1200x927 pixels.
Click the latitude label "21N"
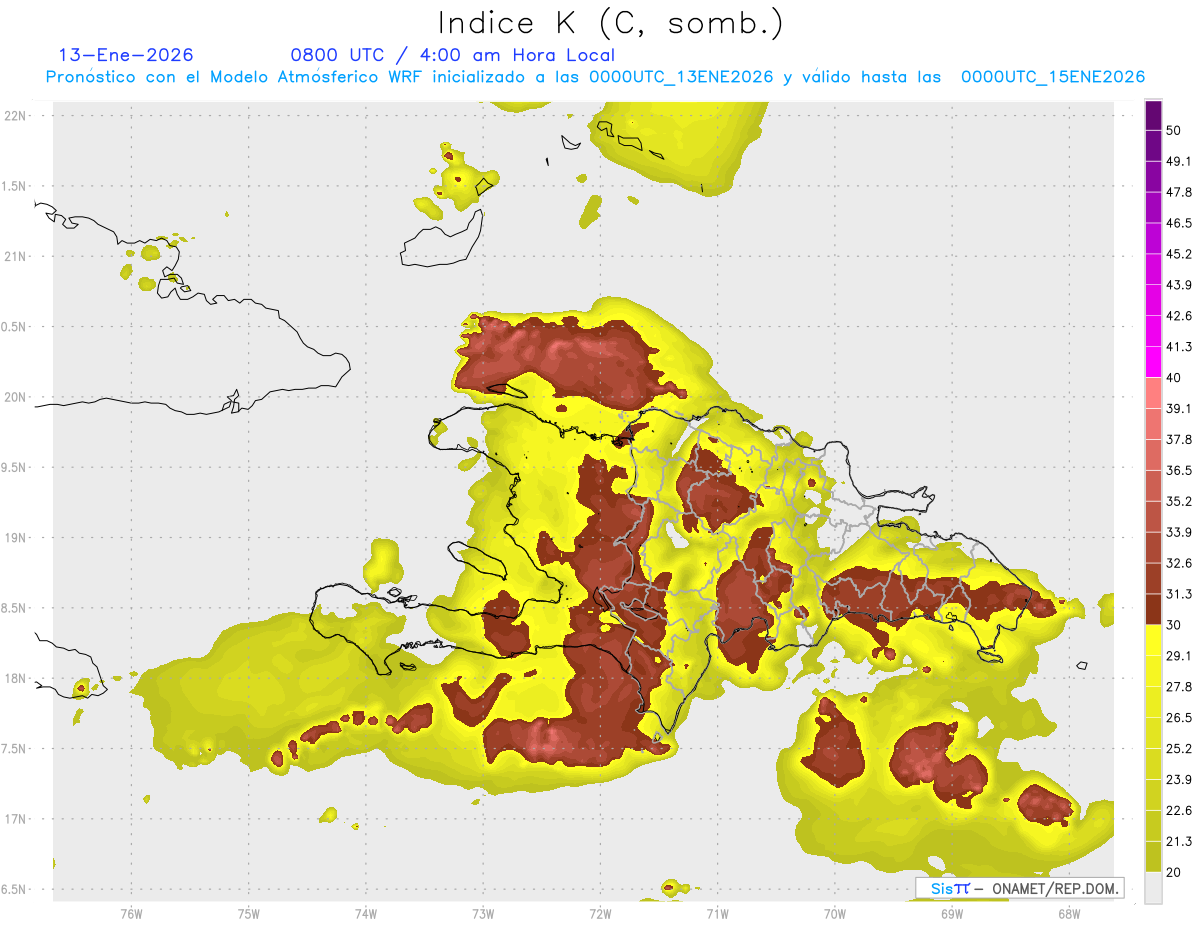15,256
